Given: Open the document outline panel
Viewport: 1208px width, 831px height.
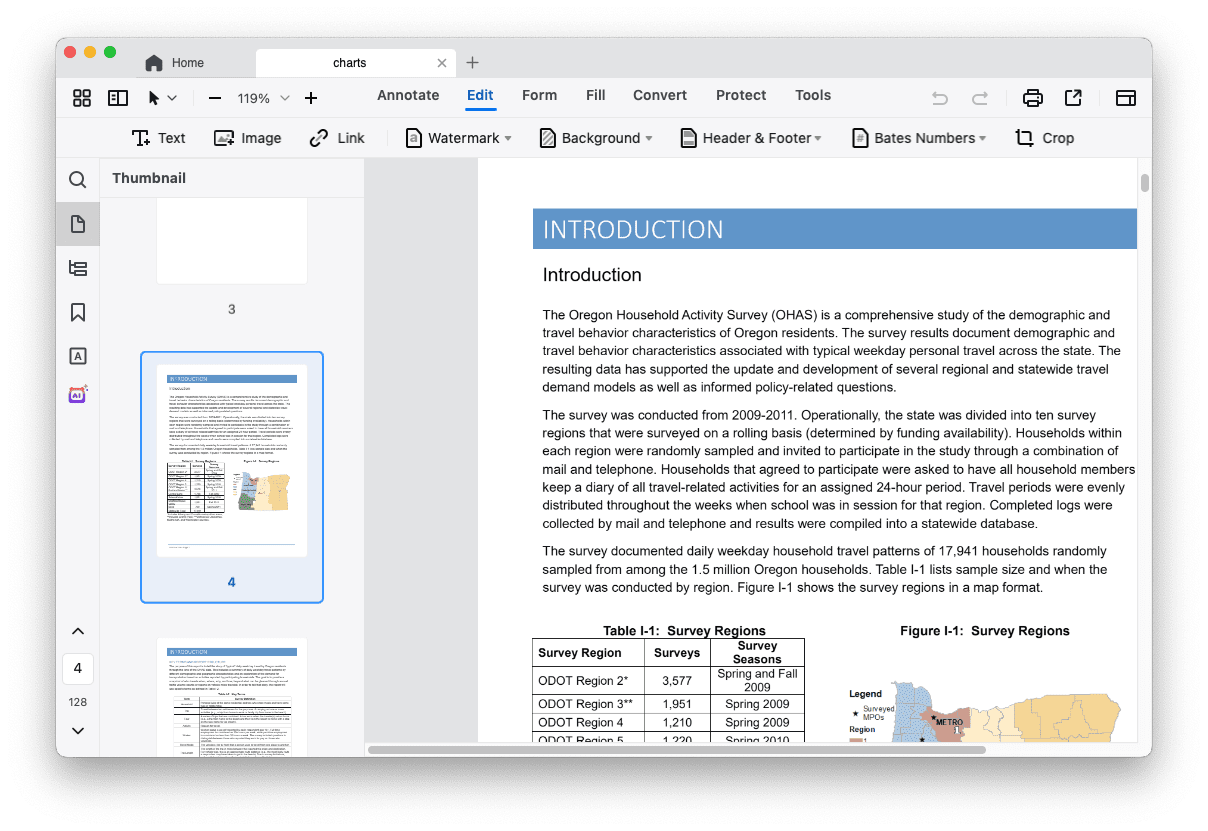Looking at the screenshot, I should tap(77, 268).
